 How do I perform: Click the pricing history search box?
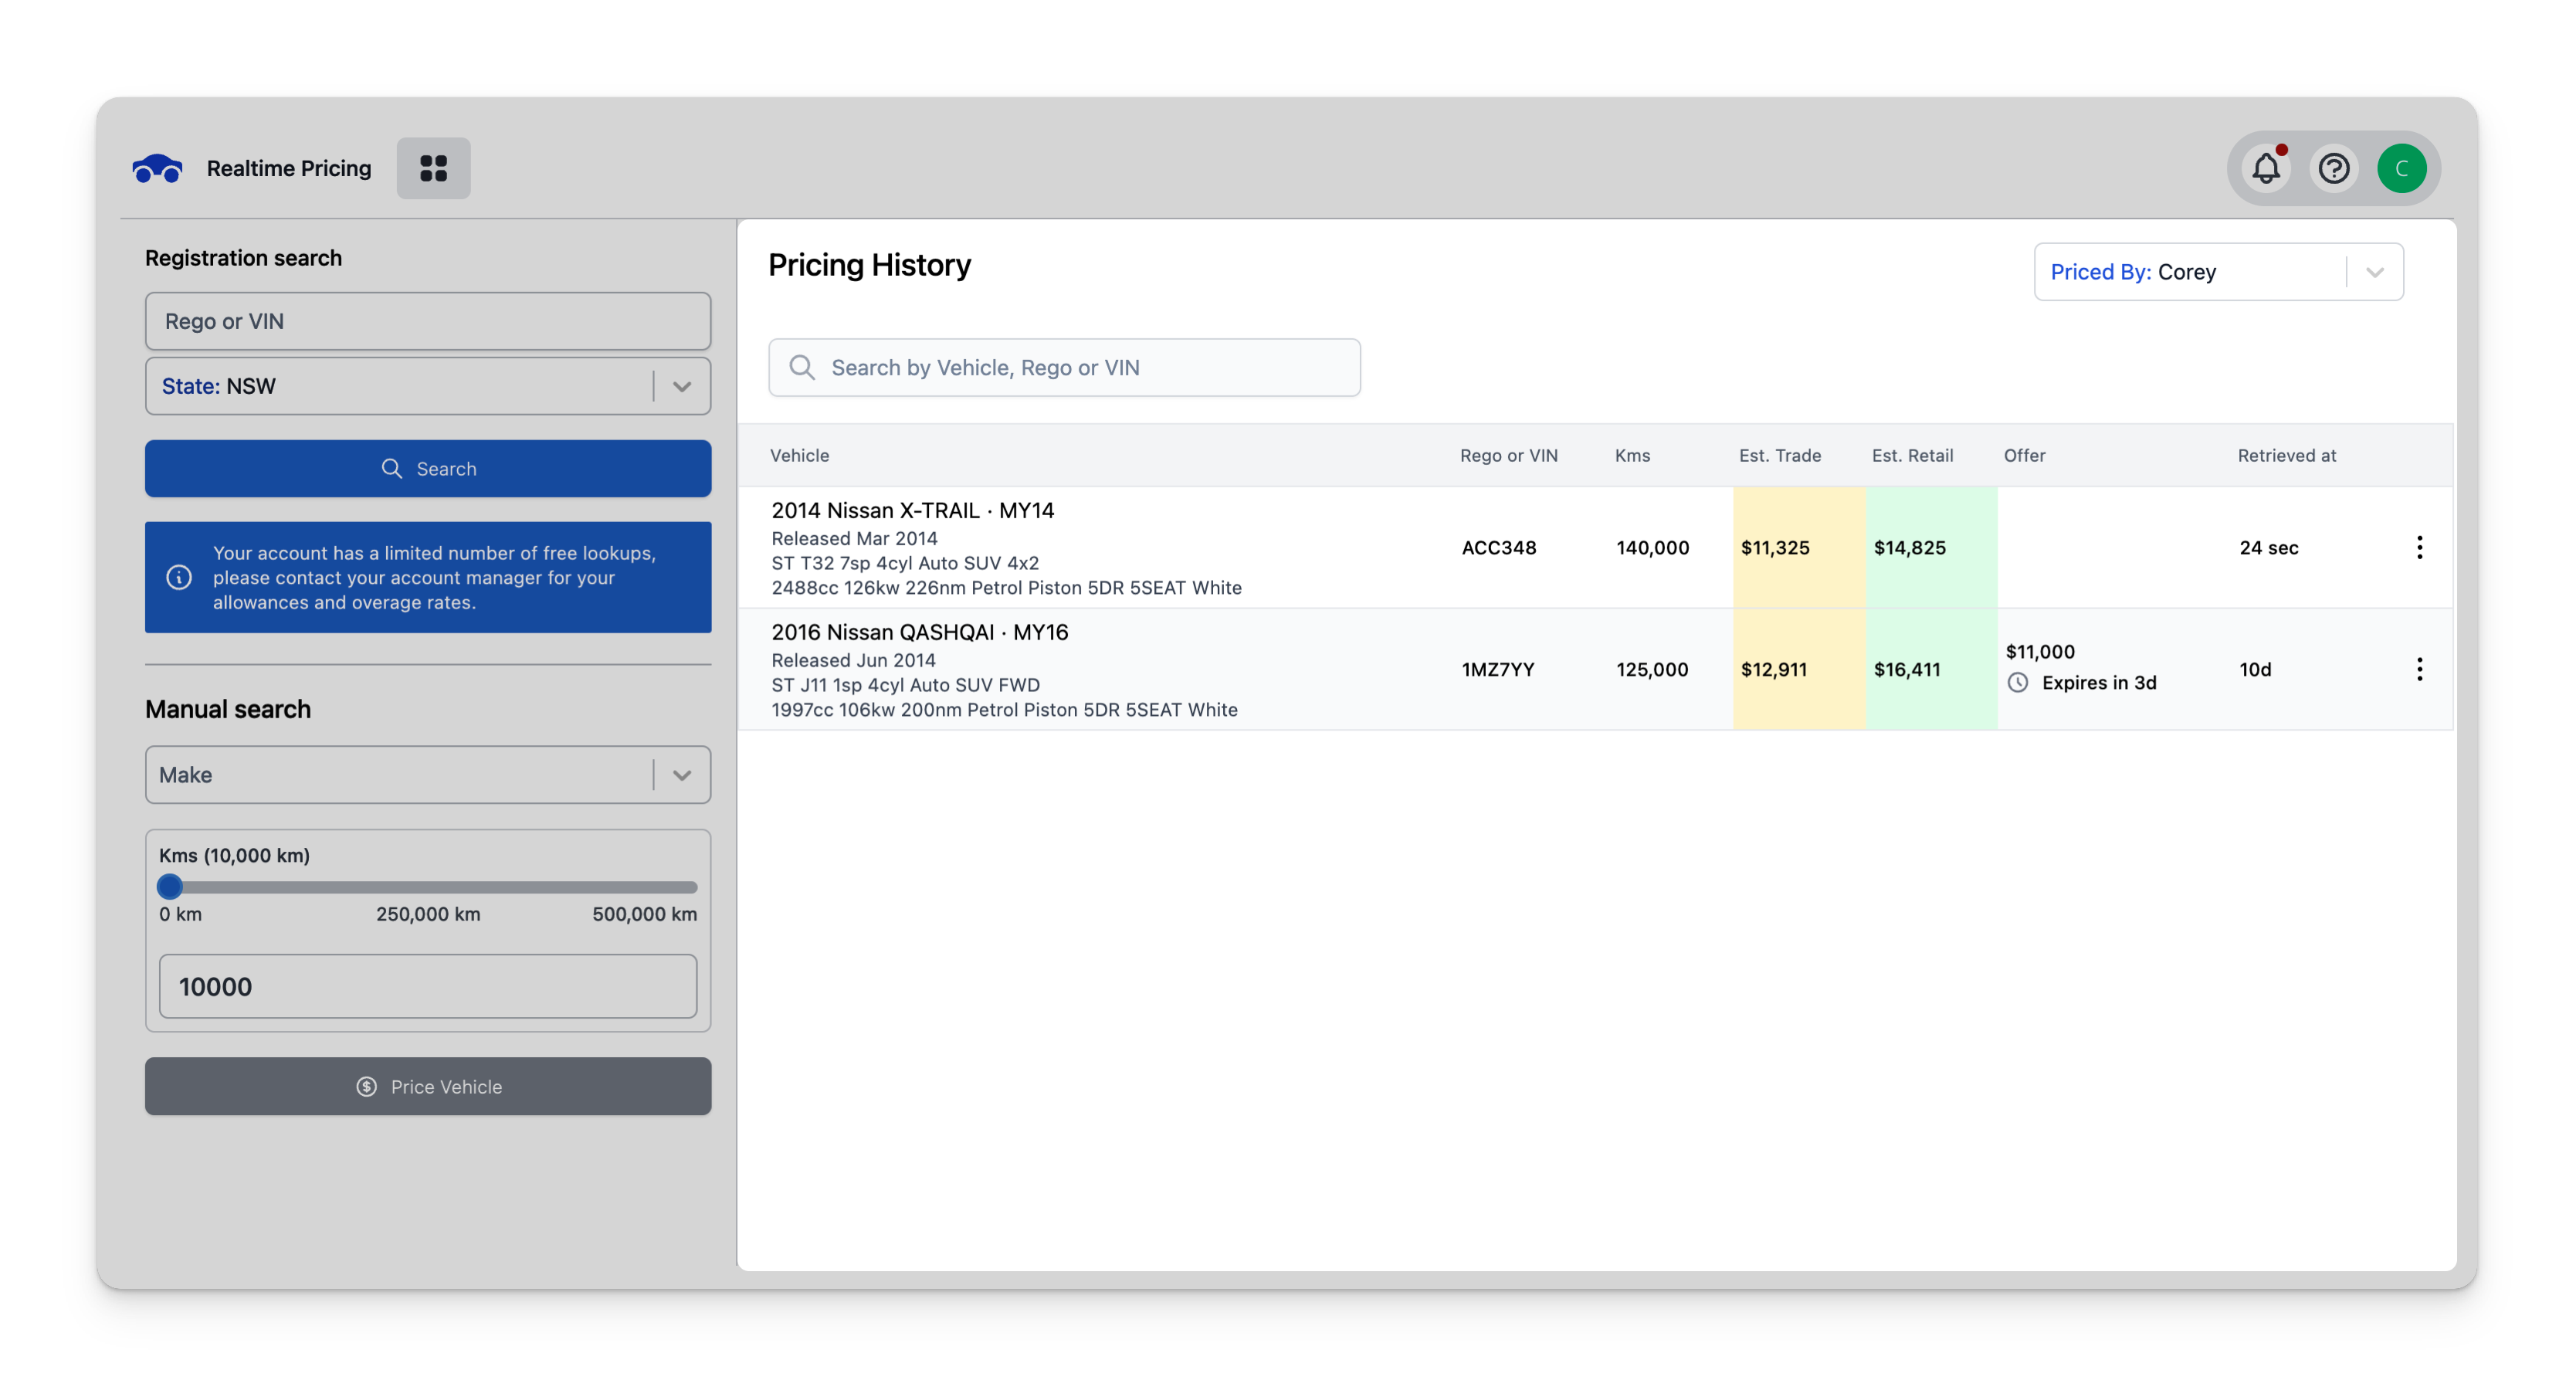pyautogui.click(x=1064, y=367)
